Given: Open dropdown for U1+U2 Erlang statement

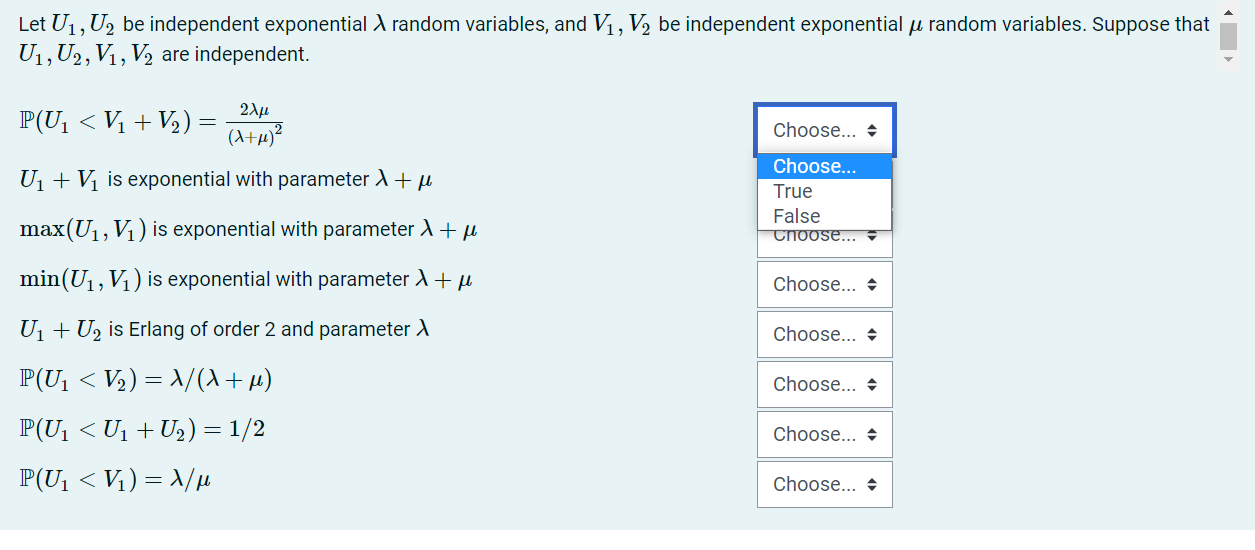Looking at the screenshot, I should [825, 334].
